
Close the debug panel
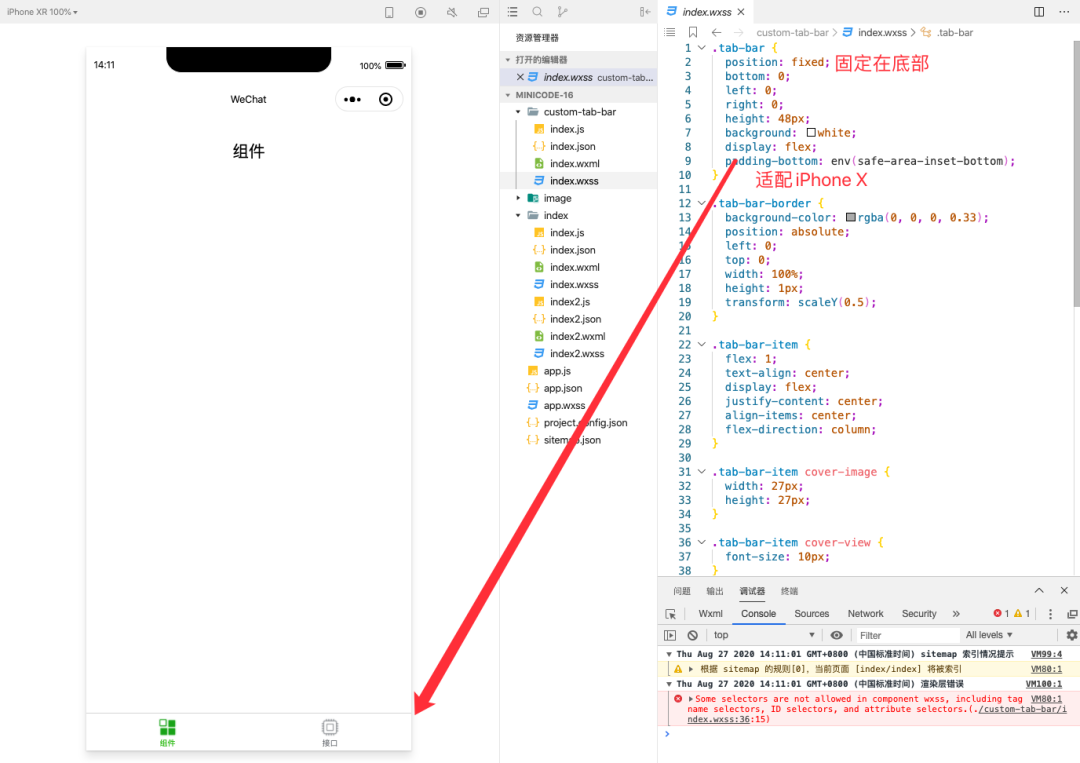tap(1064, 591)
